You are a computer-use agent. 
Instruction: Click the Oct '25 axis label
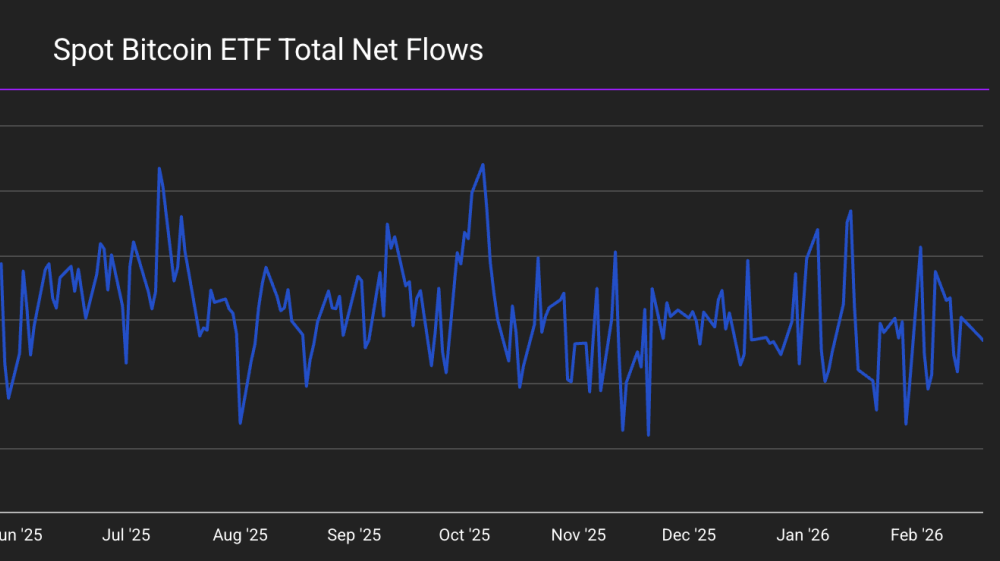click(x=464, y=536)
